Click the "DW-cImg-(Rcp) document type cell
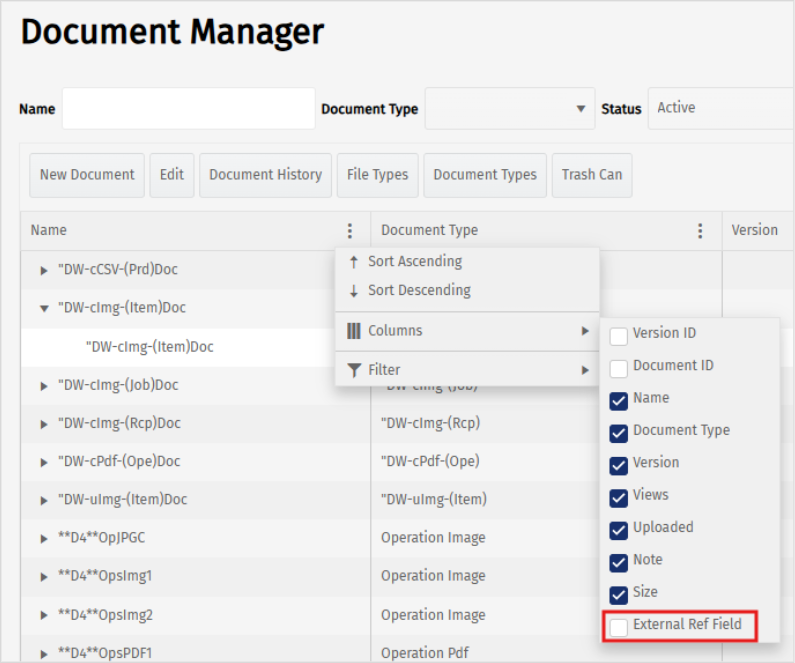Screen dimensions: 795x663 coord(430,423)
